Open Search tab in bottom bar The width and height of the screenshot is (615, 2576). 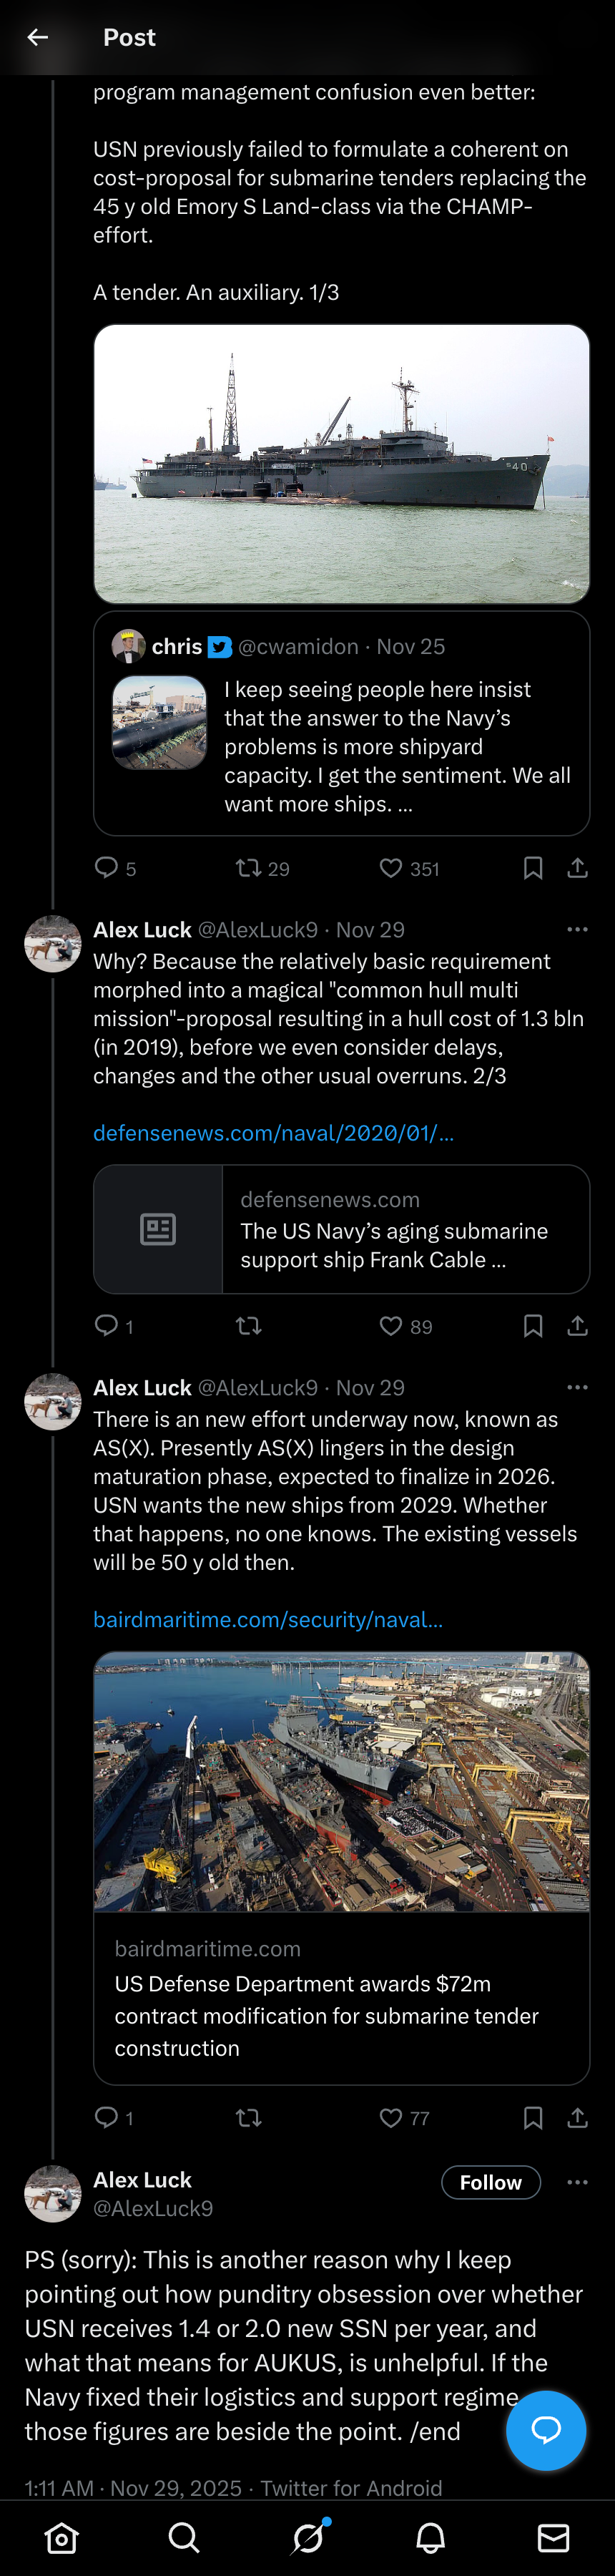click(x=184, y=2537)
